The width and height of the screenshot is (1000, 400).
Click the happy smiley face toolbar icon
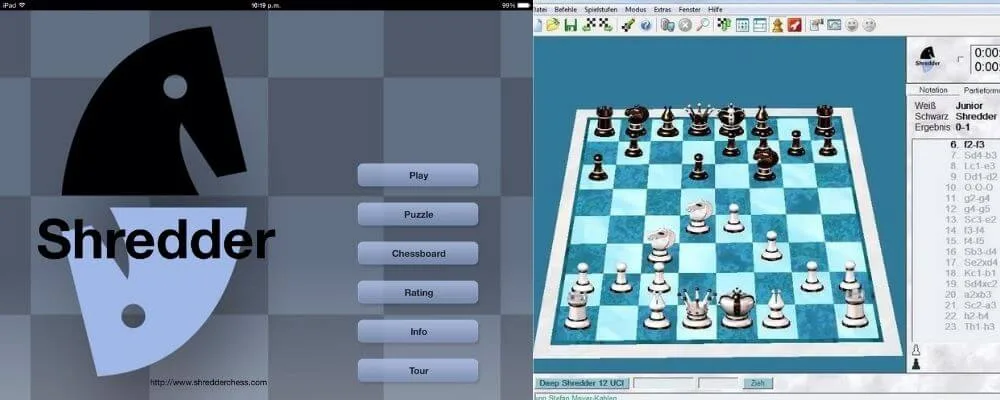pyautogui.click(x=852, y=25)
